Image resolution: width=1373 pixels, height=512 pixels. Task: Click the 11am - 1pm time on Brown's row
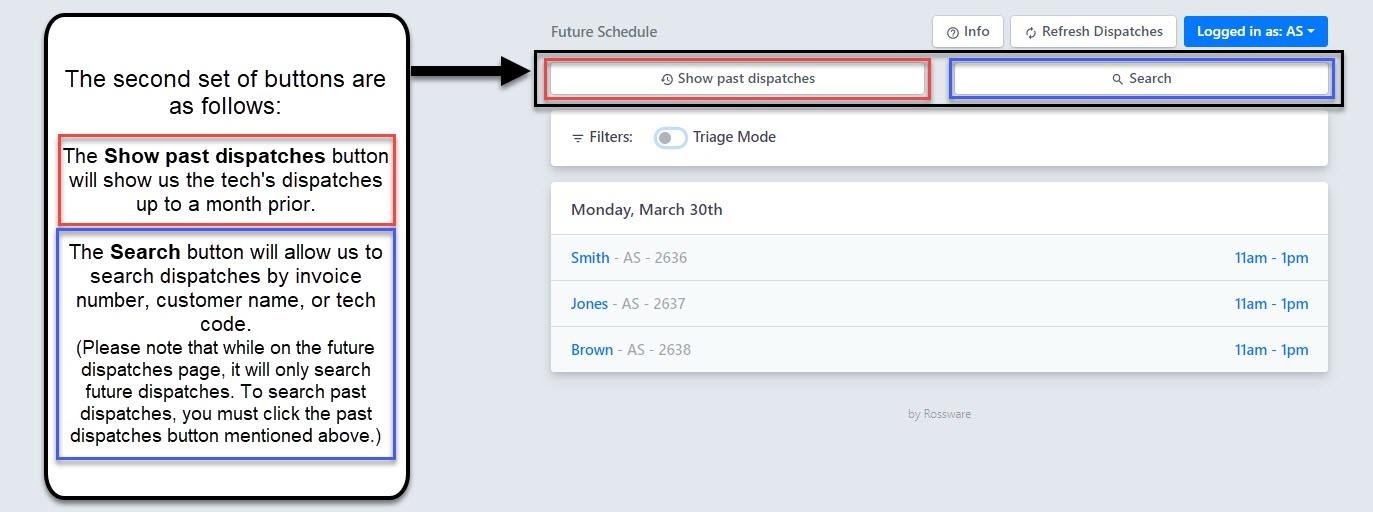1271,350
